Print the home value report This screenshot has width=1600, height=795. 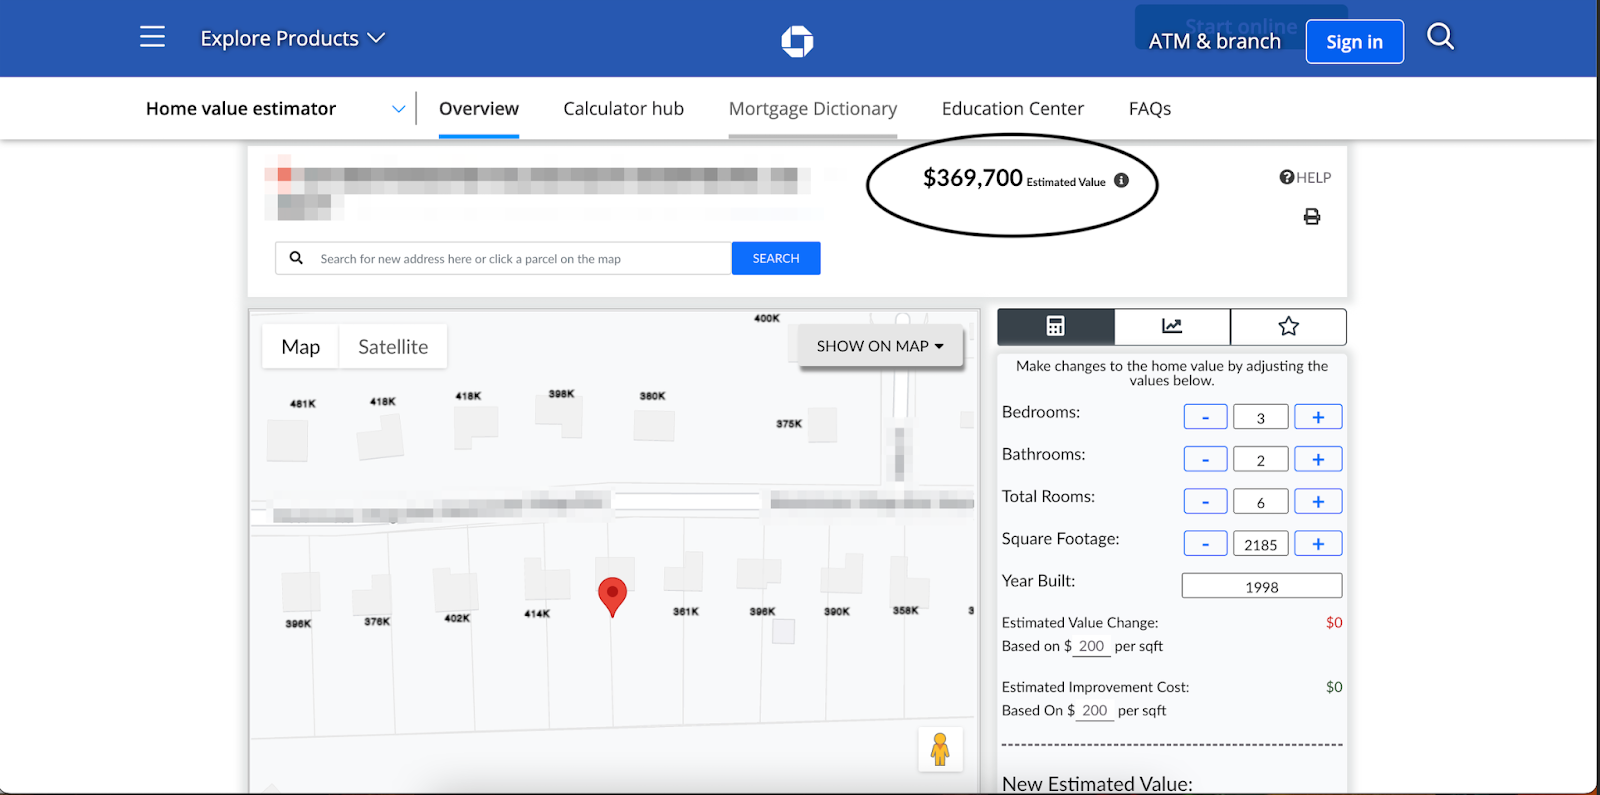pos(1312,217)
